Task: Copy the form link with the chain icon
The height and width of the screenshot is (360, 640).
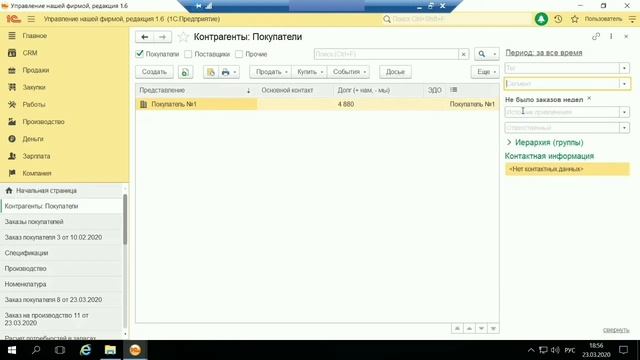Action: click(x=596, y=36)
